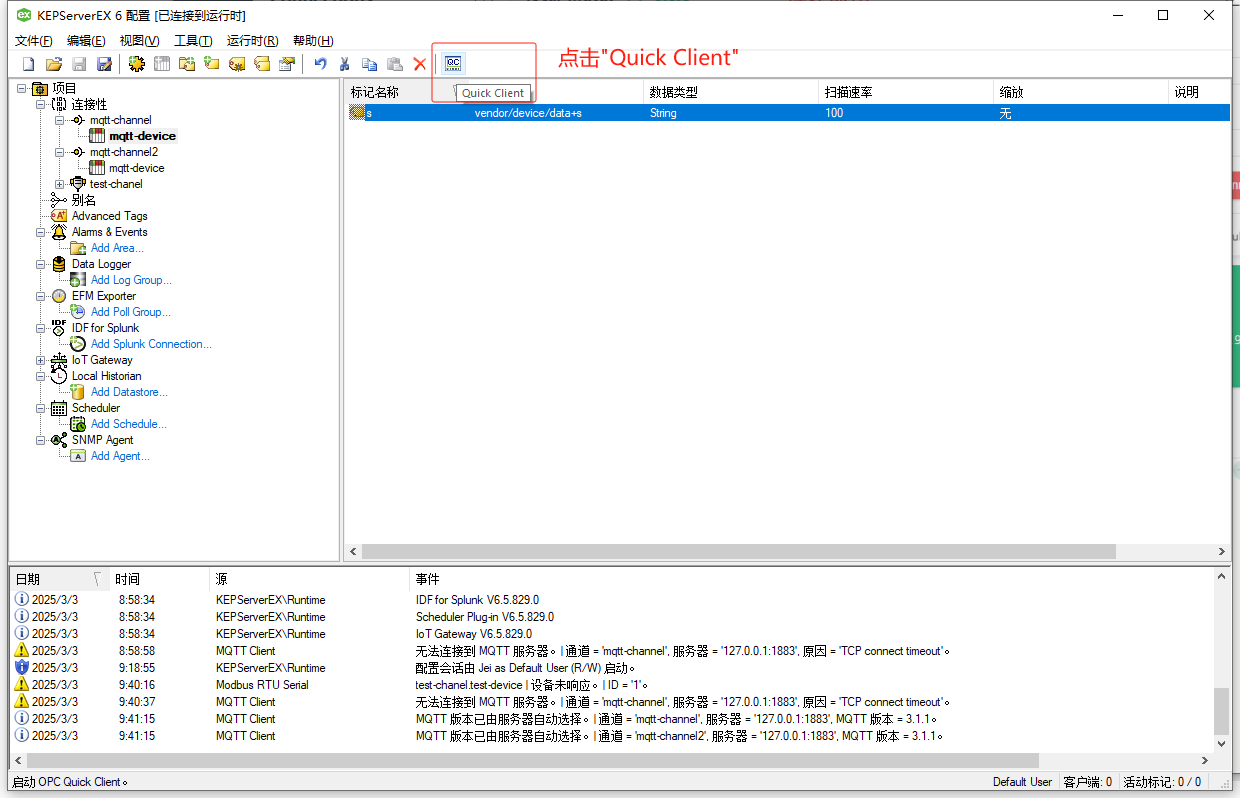Screen dimensions: 1240x798
Task: Select the mqtt-channel2 tree item
Action: coord(123,152)
